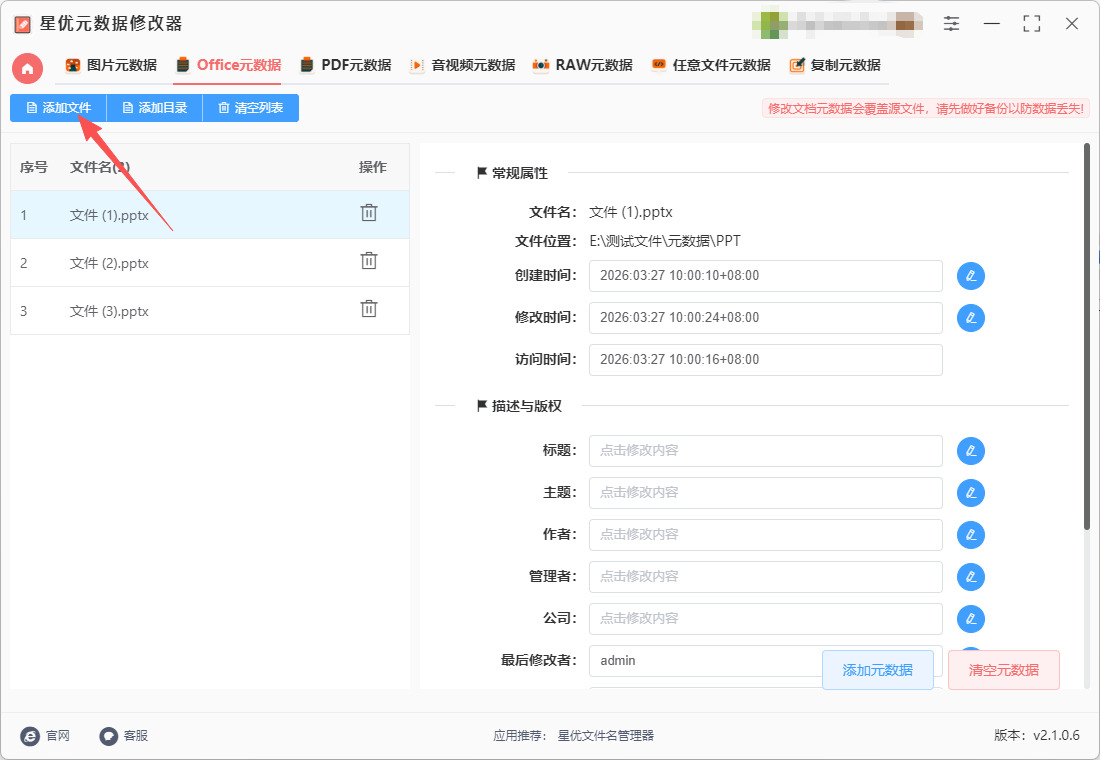Open the PDF元数据 tab
Viewport: 1100px width, 760px height.
(x=345, y=66)
